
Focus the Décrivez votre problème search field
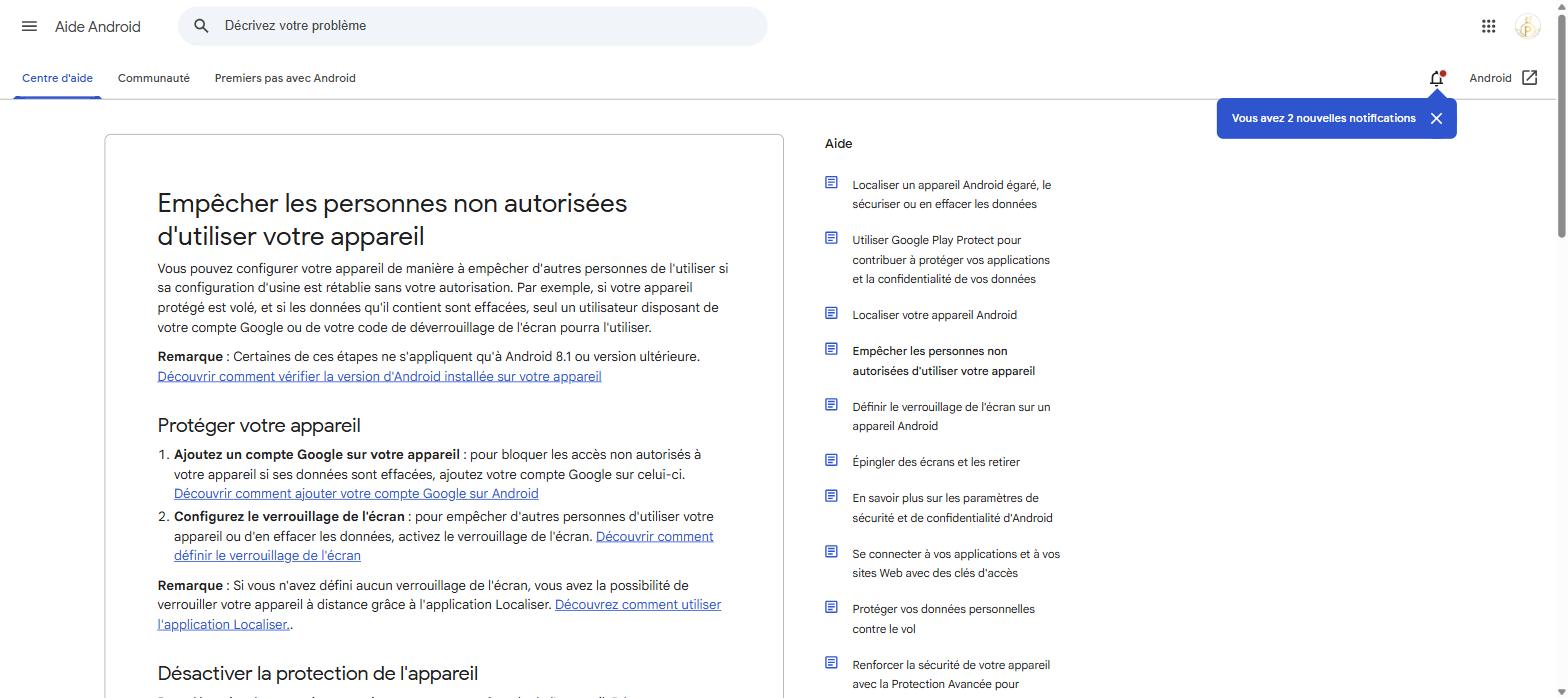[x=472, y=26]
